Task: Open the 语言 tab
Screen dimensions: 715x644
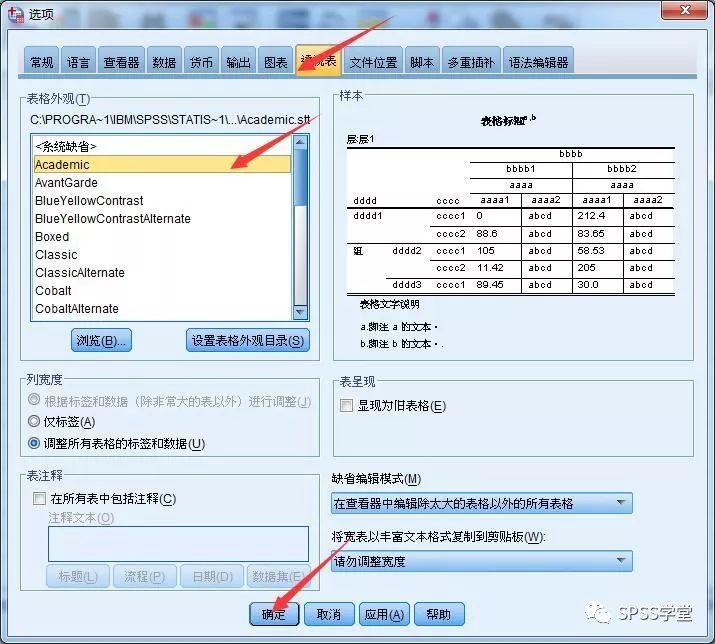Action: click(x=78, y=62)
